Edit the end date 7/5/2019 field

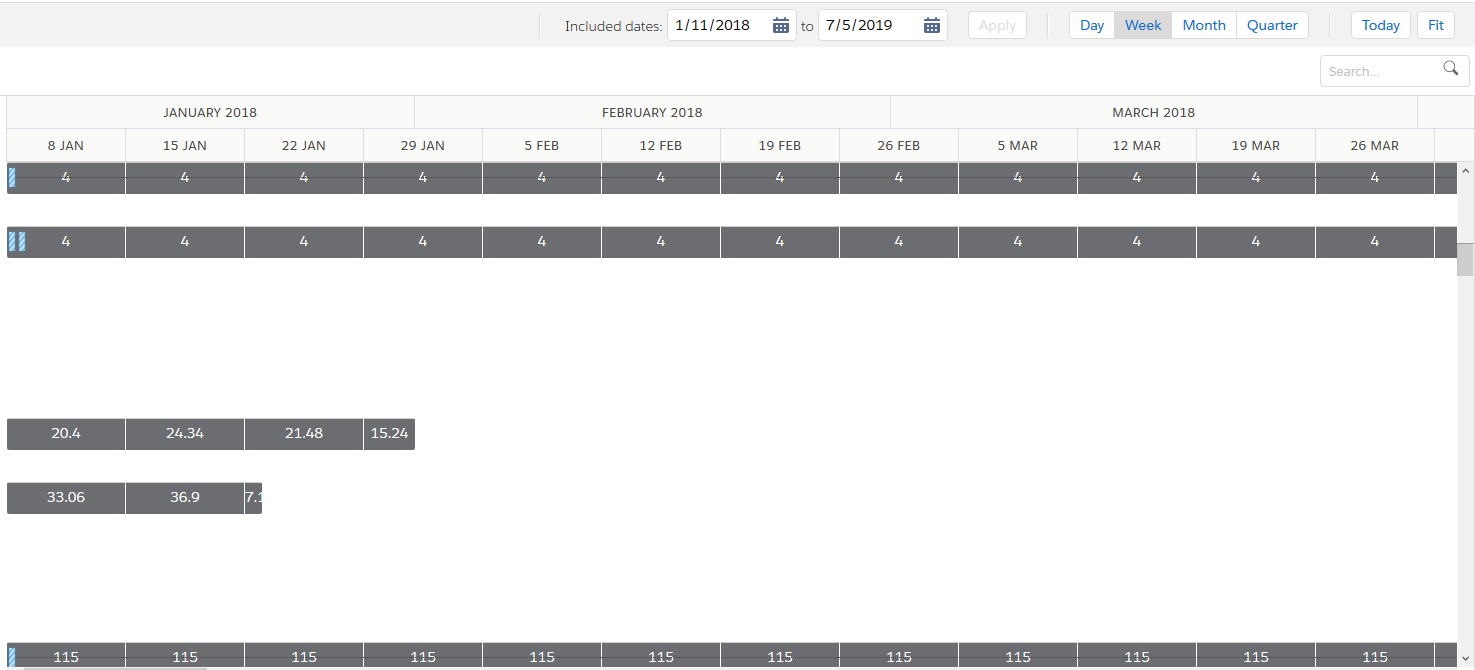[866, 26]
